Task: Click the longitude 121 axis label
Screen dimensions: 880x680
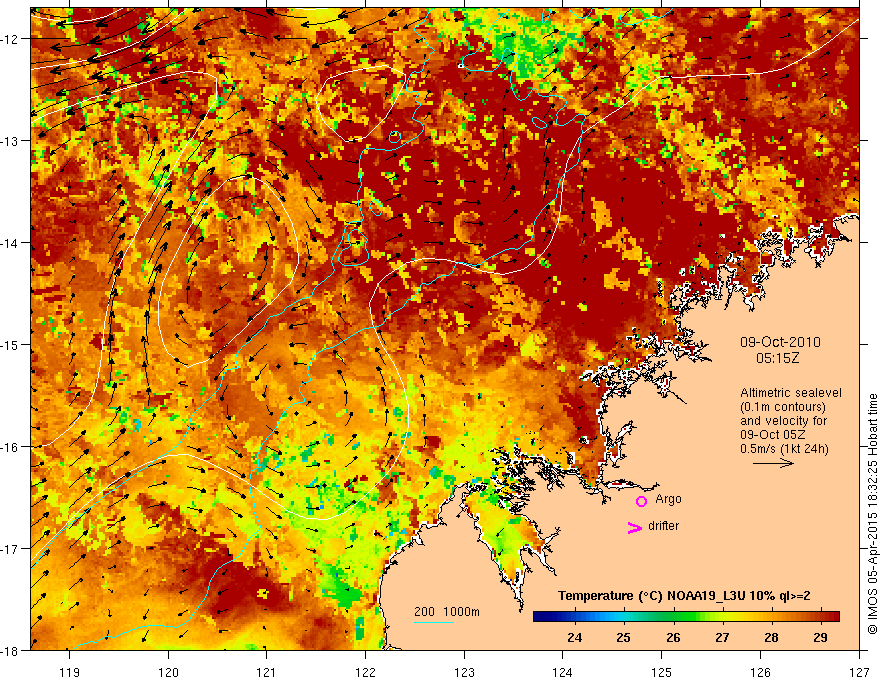Action: coord(267,672)
